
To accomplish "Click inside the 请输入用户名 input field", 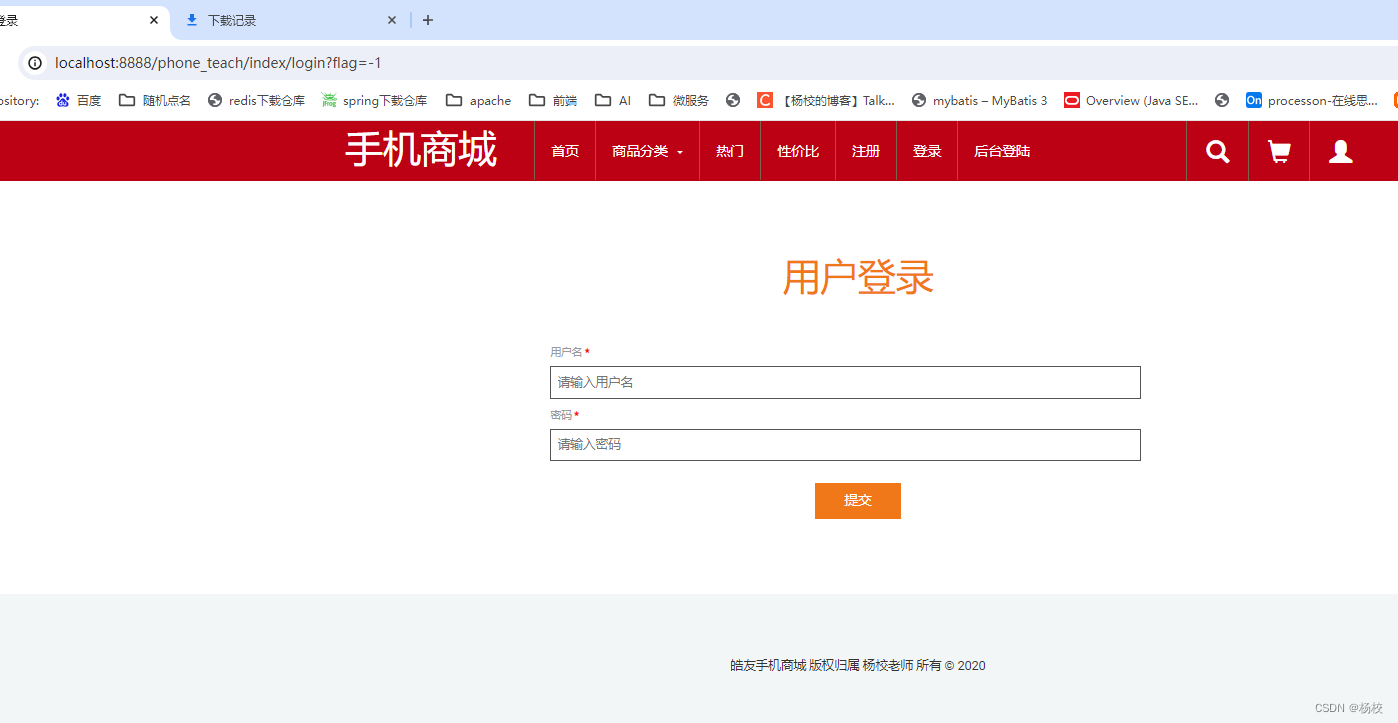I will [845, 382].
